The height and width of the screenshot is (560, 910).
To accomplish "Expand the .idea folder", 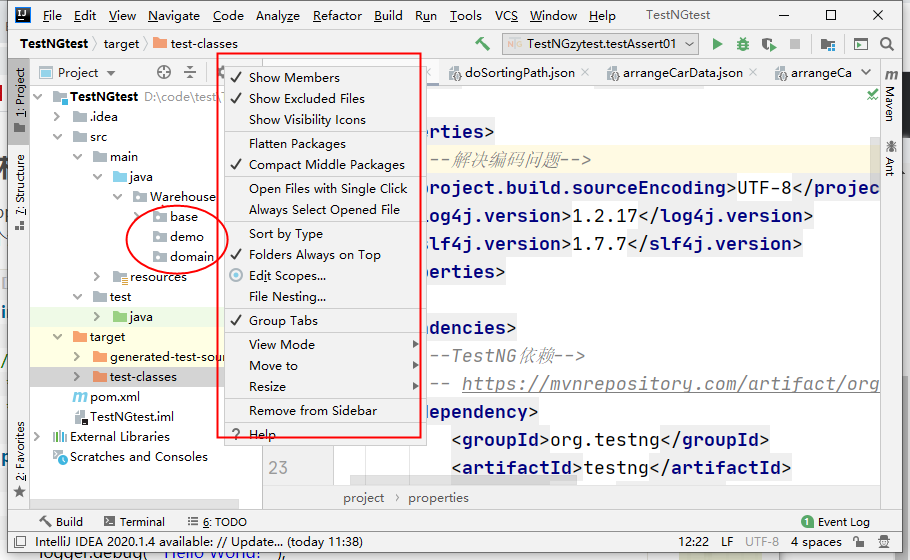I will [x=57, y=117].
